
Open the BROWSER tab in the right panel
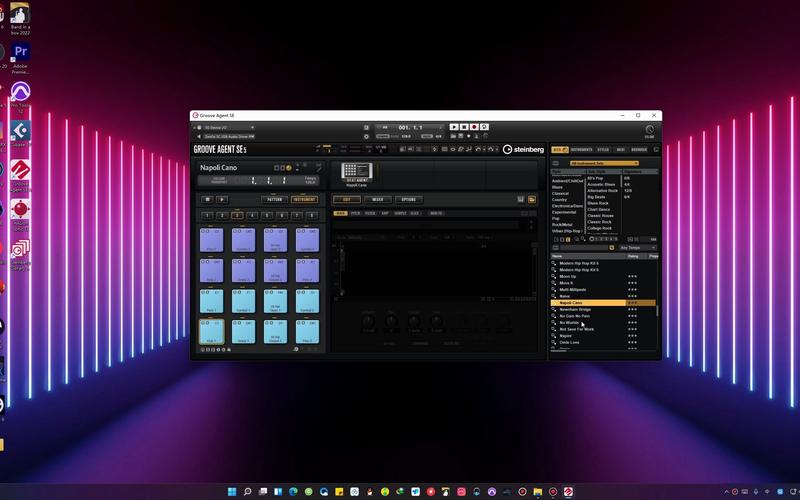click(x=639, y=149)
